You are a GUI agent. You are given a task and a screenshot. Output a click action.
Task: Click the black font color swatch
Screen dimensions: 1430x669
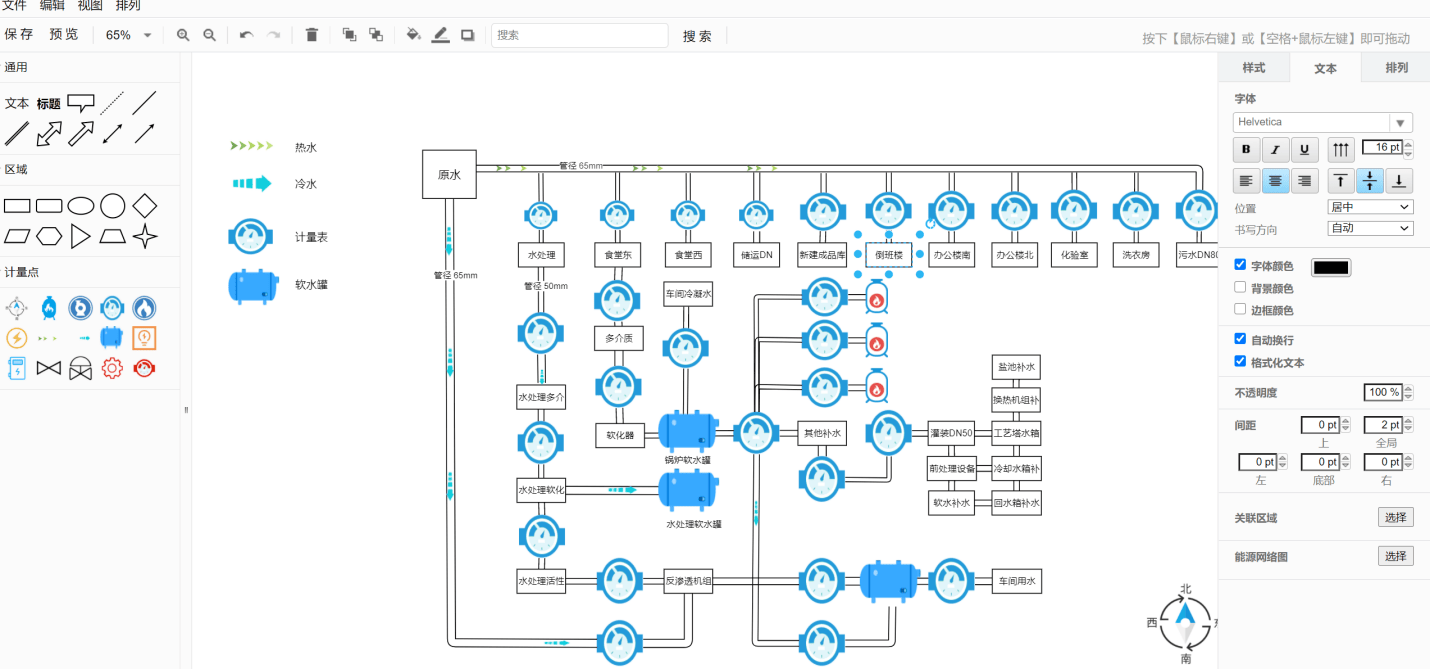pyautogui.click(x=1330, y=267)
